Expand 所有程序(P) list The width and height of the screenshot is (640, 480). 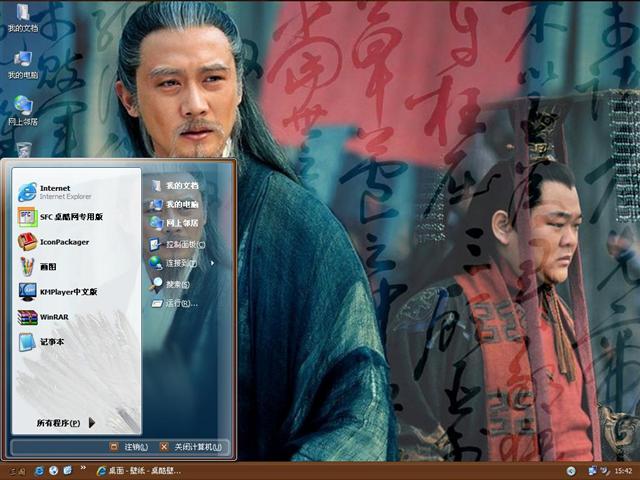65,423
